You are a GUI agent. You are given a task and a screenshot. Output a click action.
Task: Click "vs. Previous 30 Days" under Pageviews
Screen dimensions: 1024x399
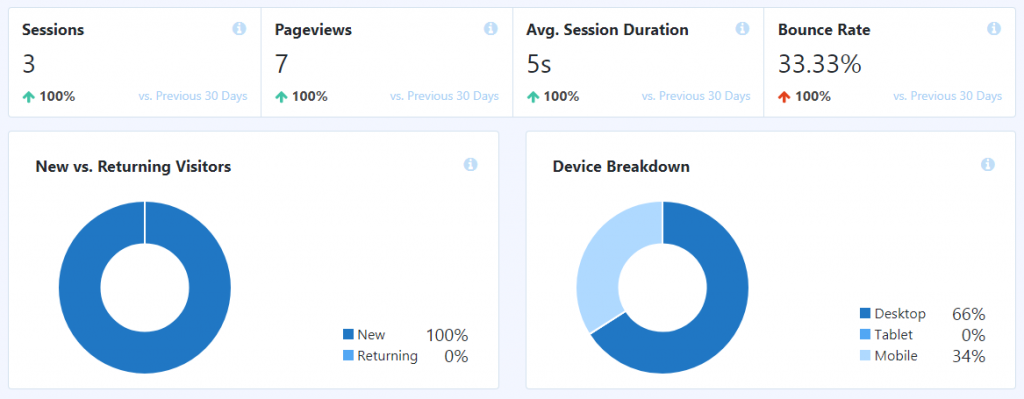click(x=444, y=97)
